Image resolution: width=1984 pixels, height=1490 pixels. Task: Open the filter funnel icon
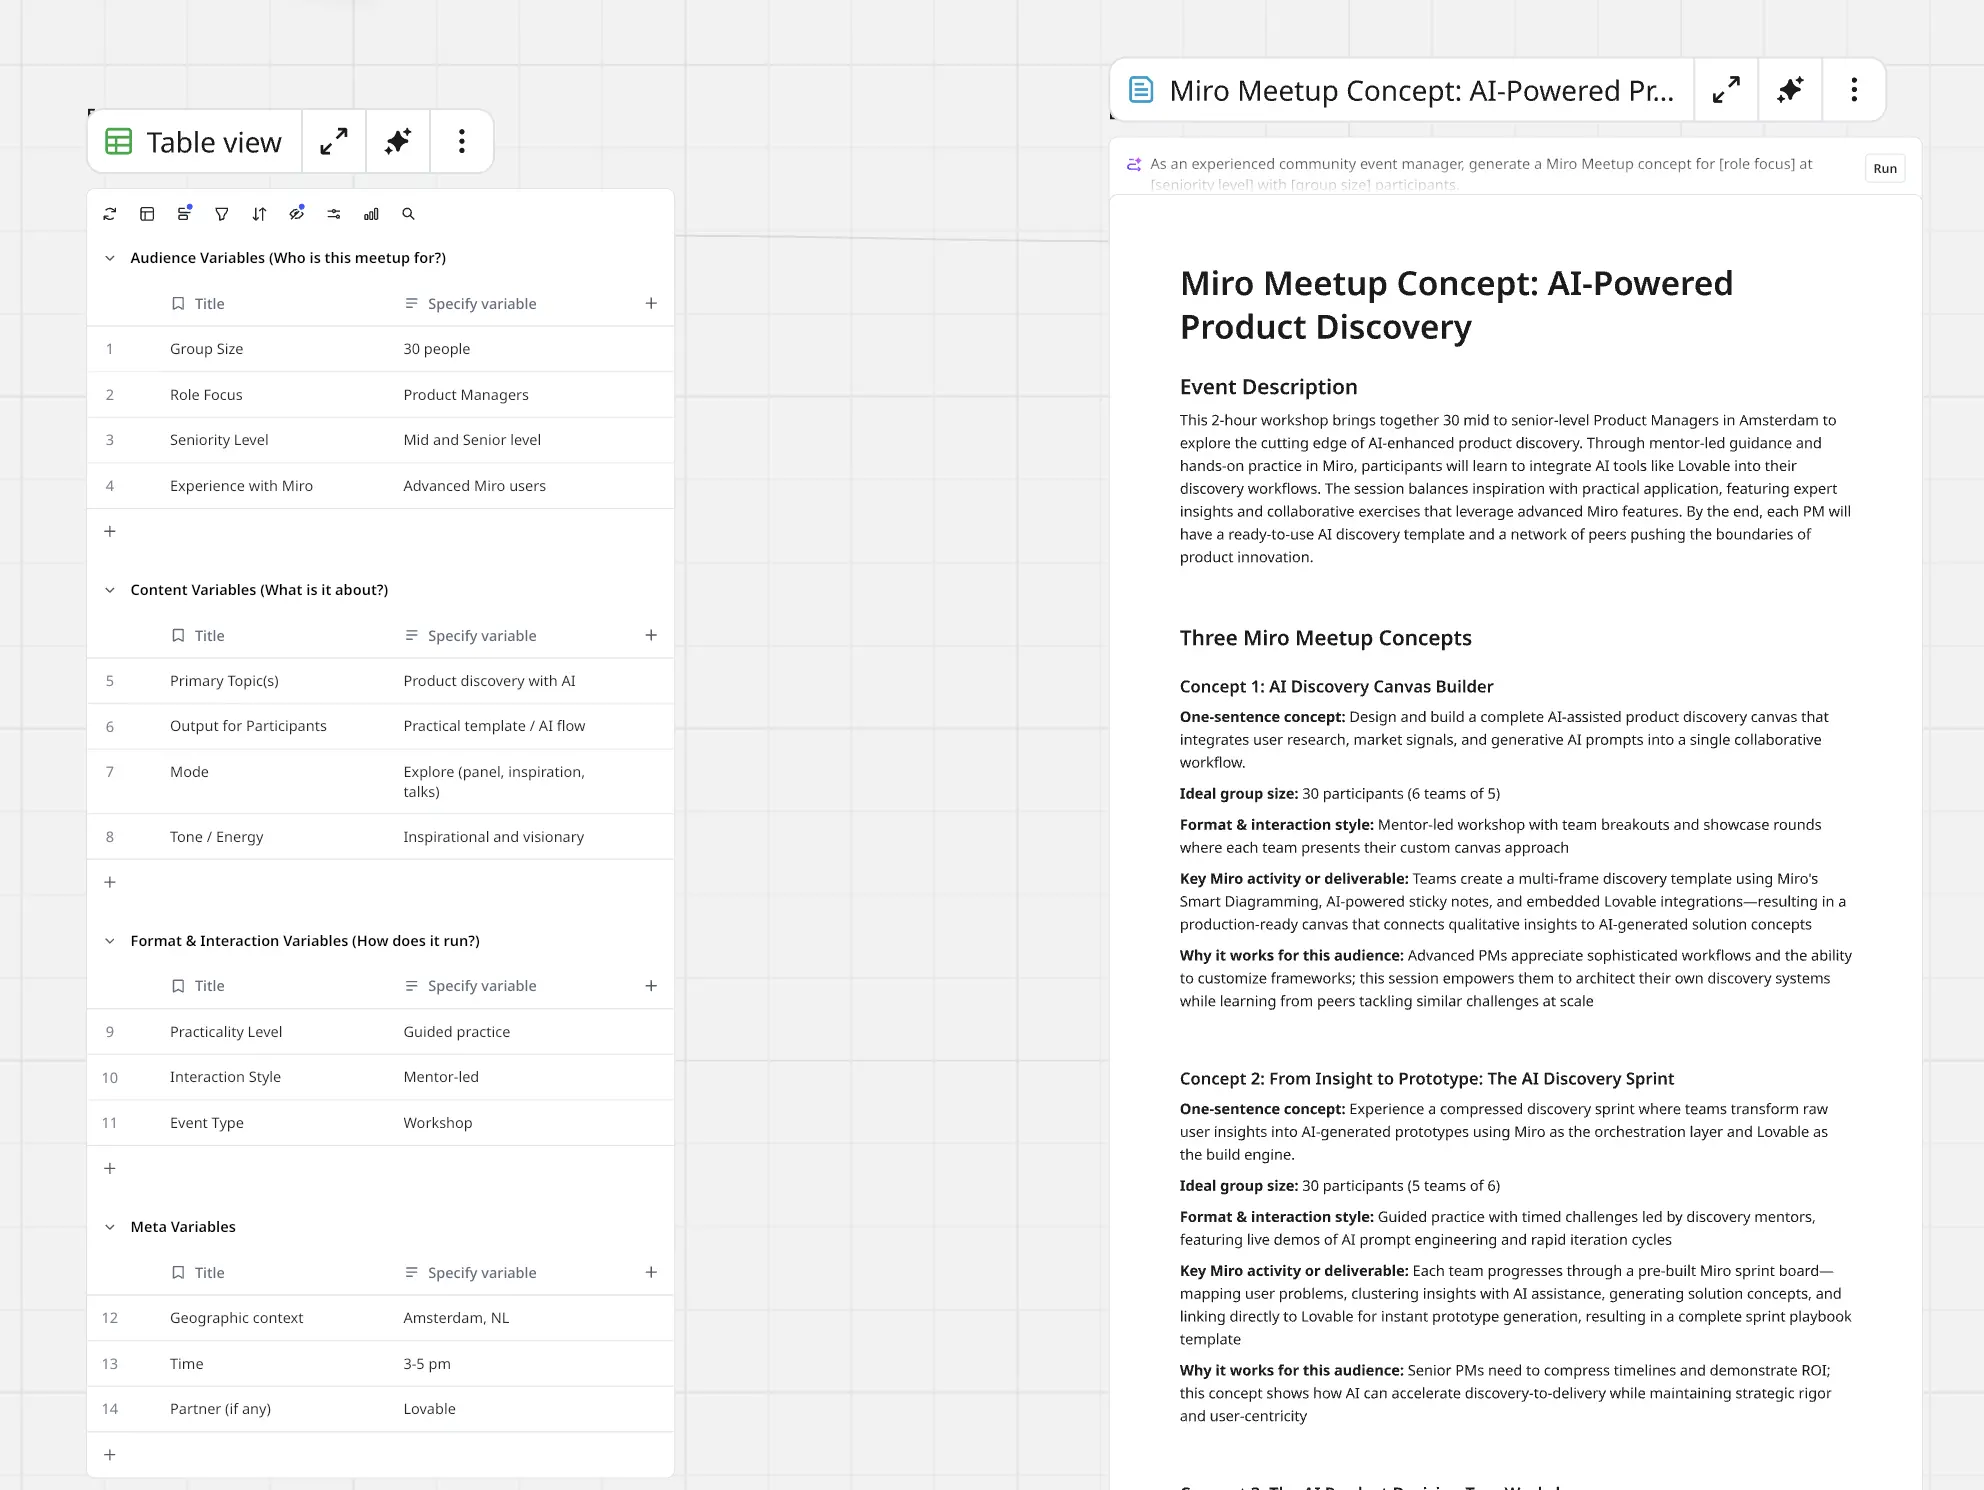click(x=222, y=214)
